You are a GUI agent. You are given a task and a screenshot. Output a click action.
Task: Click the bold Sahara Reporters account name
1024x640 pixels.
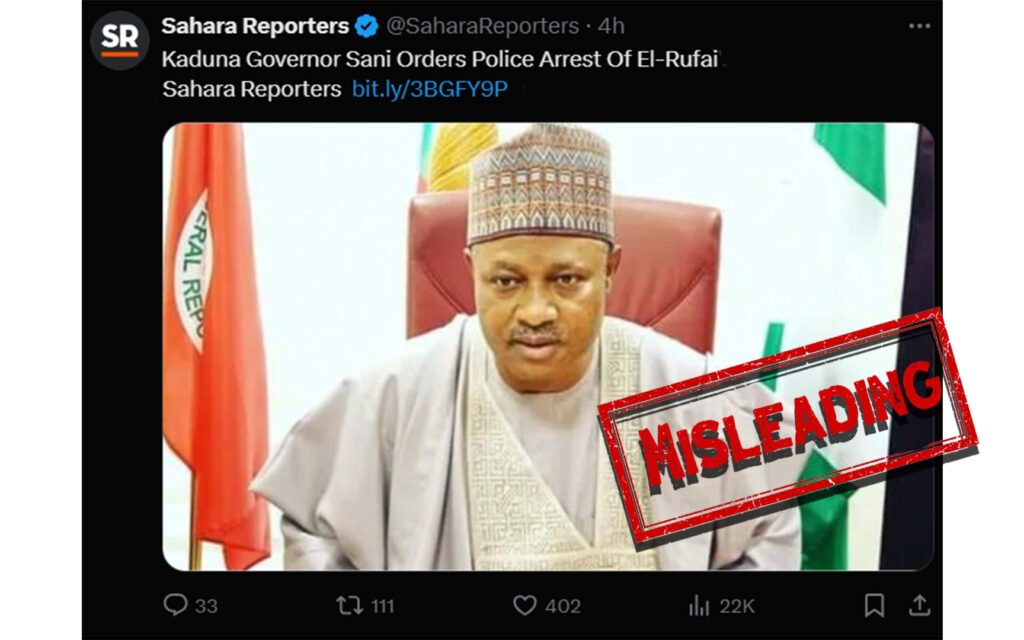[255, 26]
